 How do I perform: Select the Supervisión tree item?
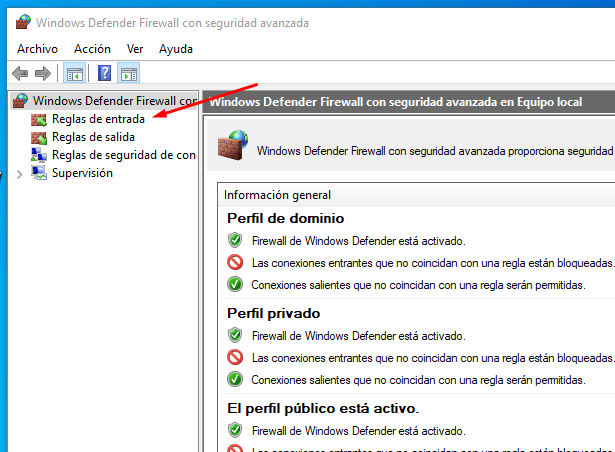click(x=82, y=173)
